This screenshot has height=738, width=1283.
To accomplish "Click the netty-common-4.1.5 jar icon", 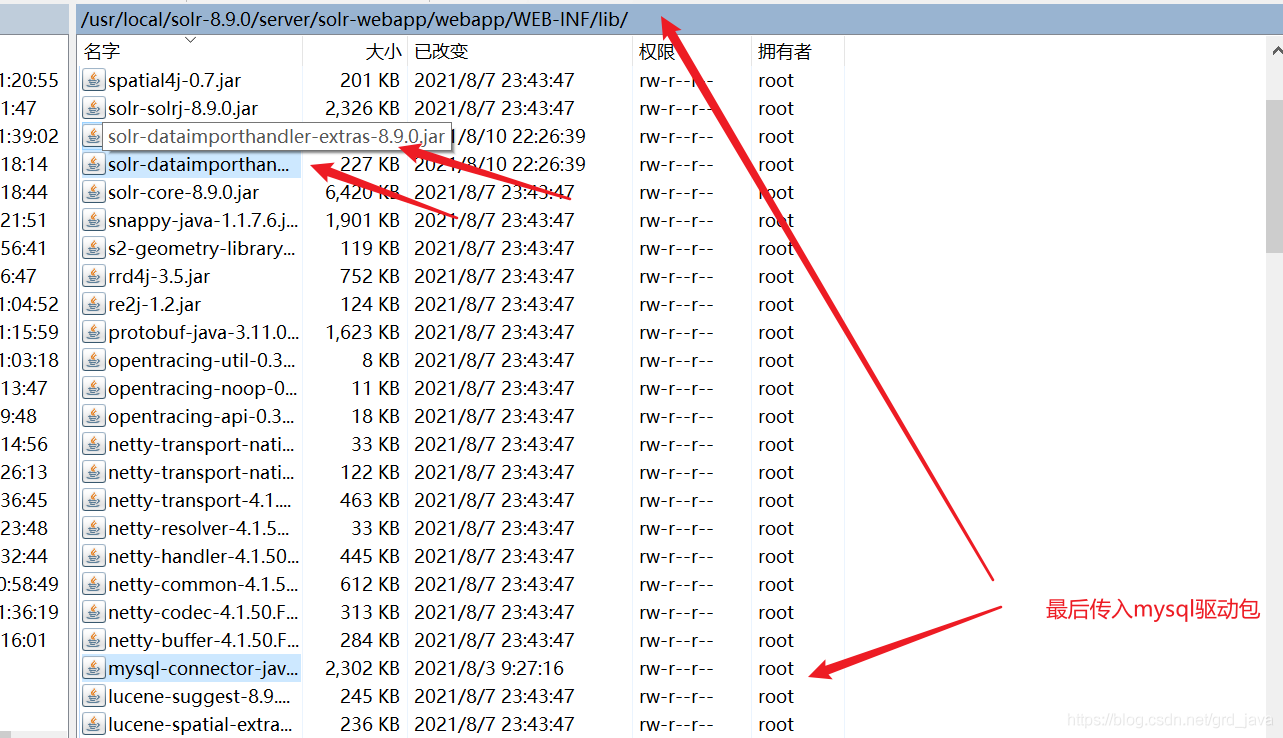I will point(94,584).
